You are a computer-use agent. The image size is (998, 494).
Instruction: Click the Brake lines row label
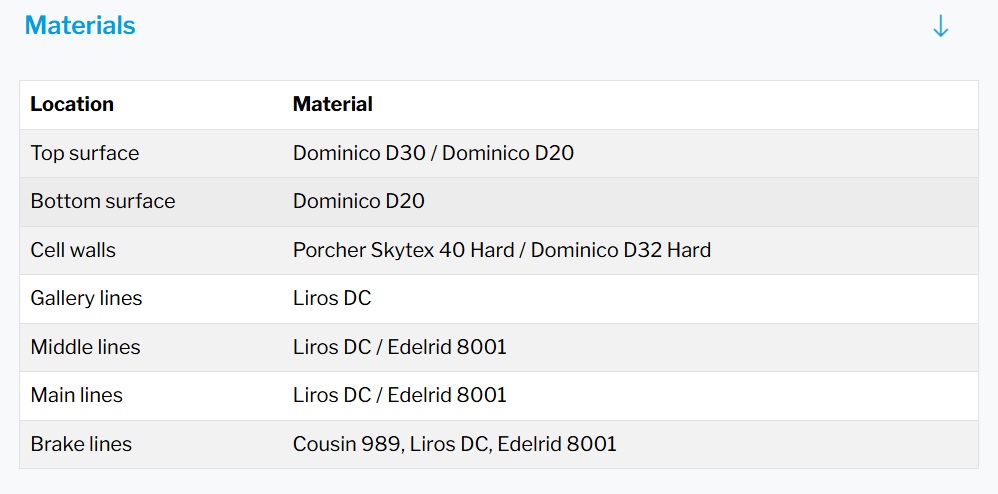click(x=81, y=443)
